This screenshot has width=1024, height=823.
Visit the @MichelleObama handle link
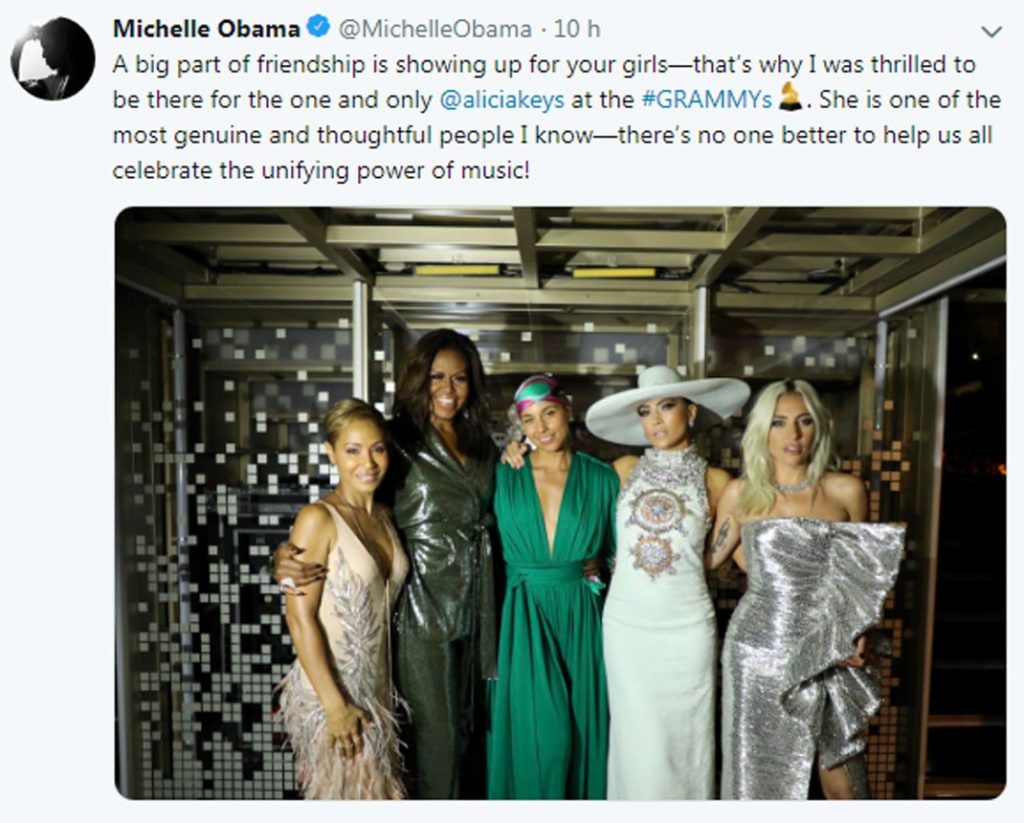[x=434, y=29]
